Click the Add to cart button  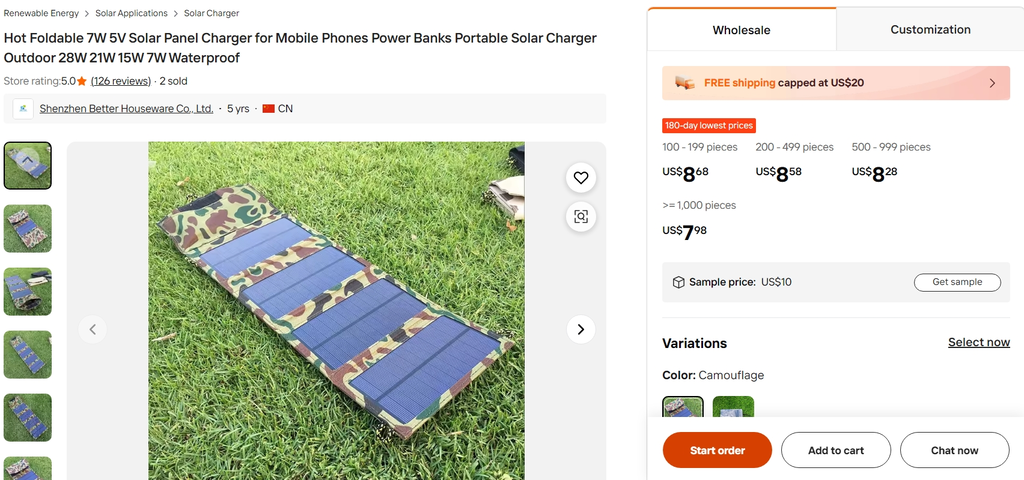click(x=836, y=450)
